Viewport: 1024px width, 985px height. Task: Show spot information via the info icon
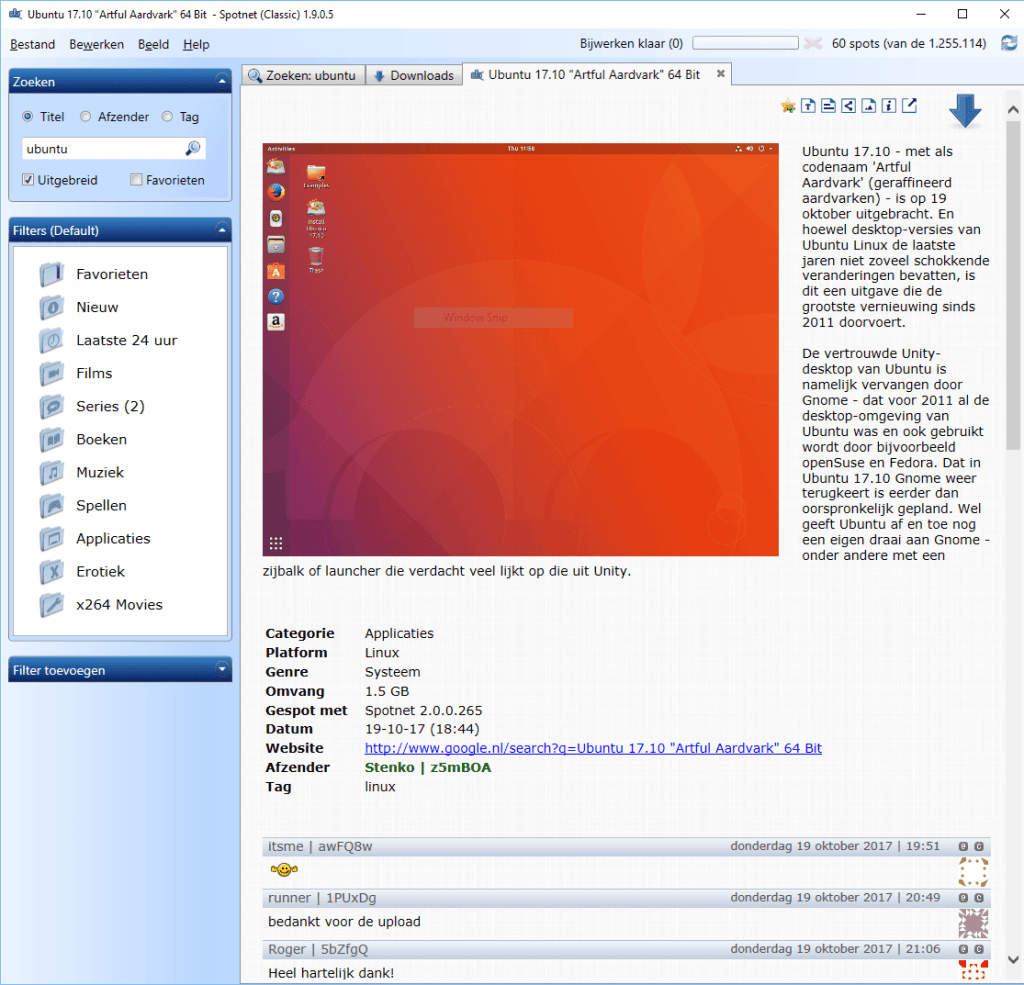pyautogui.click(x=888, y=105)
